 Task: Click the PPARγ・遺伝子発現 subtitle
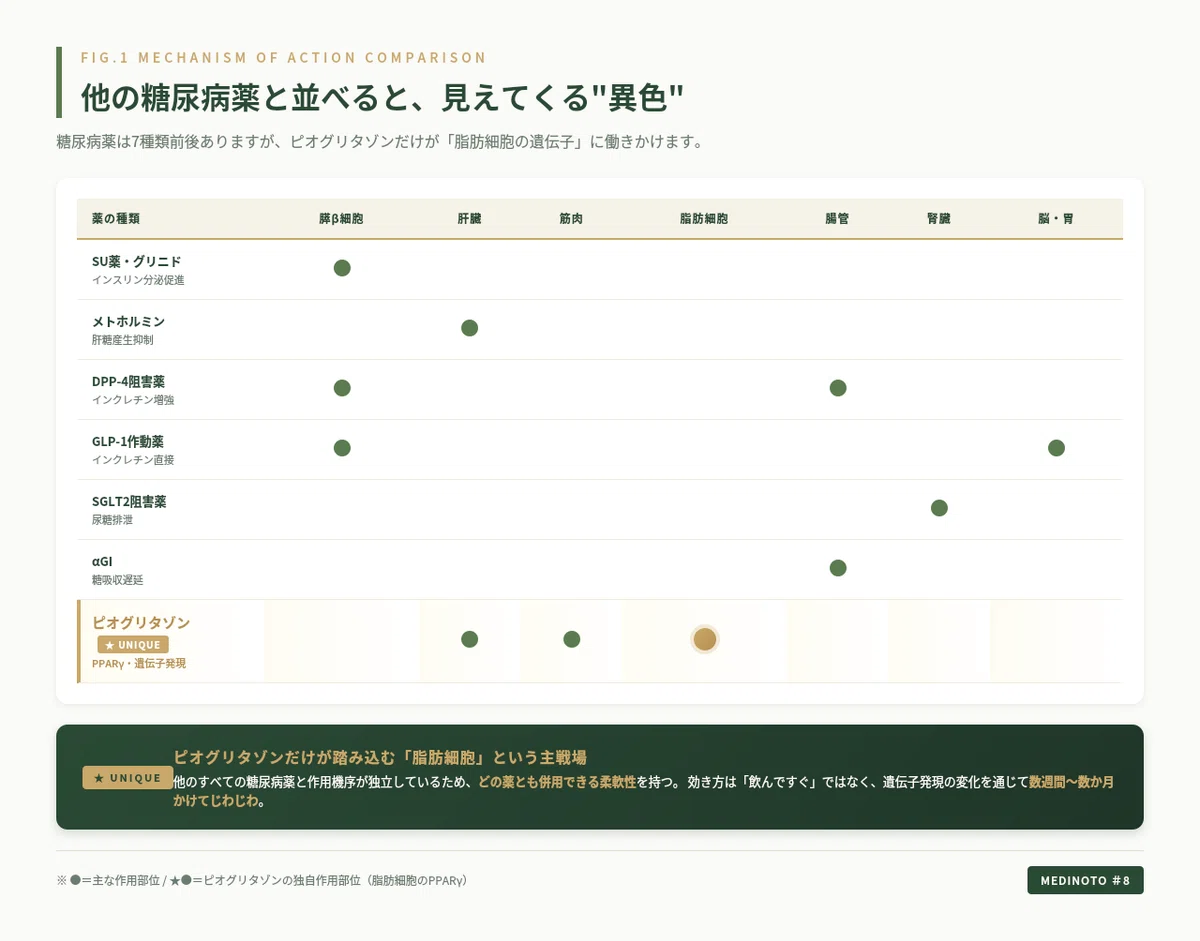[139, 663]
